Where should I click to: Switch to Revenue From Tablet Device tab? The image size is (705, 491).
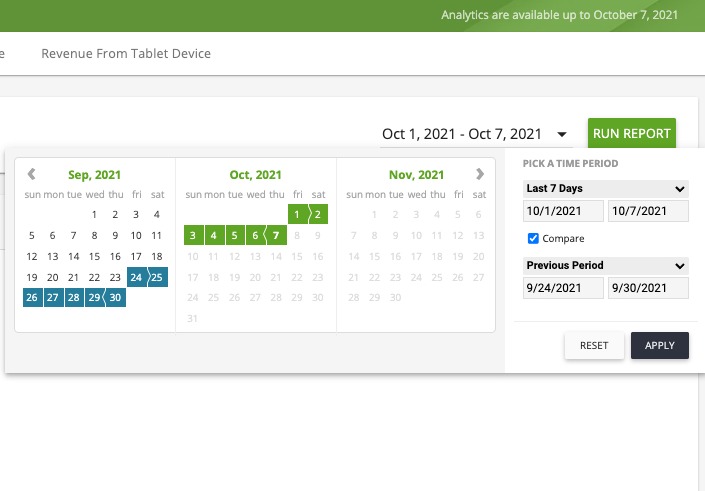pos(126,53)
